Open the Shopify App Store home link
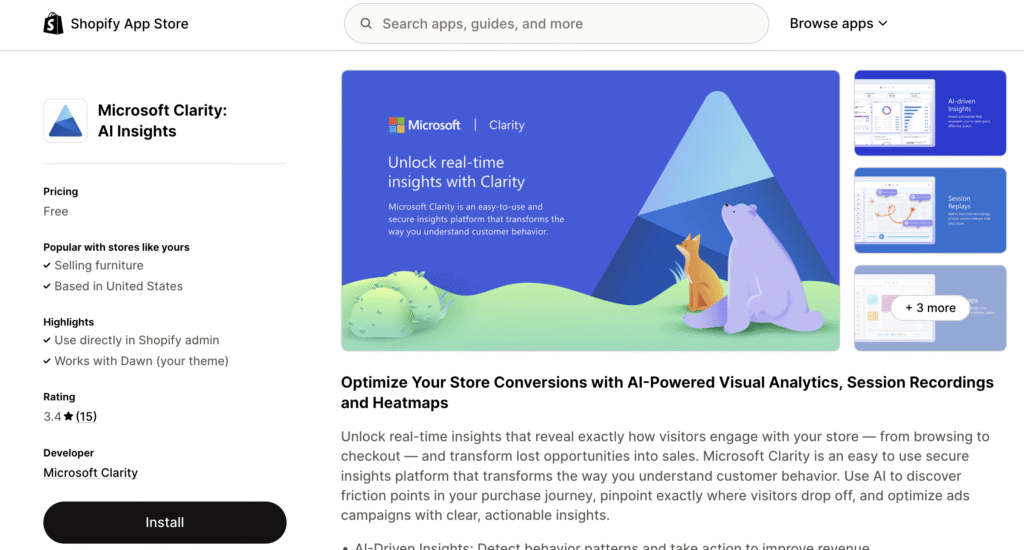The height and width of the screenshot is (550, 1024). [x=116, y=24]
